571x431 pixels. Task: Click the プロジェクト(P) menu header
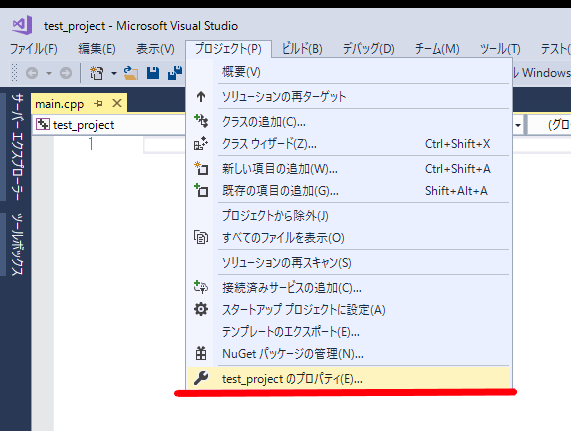point(228,48)
